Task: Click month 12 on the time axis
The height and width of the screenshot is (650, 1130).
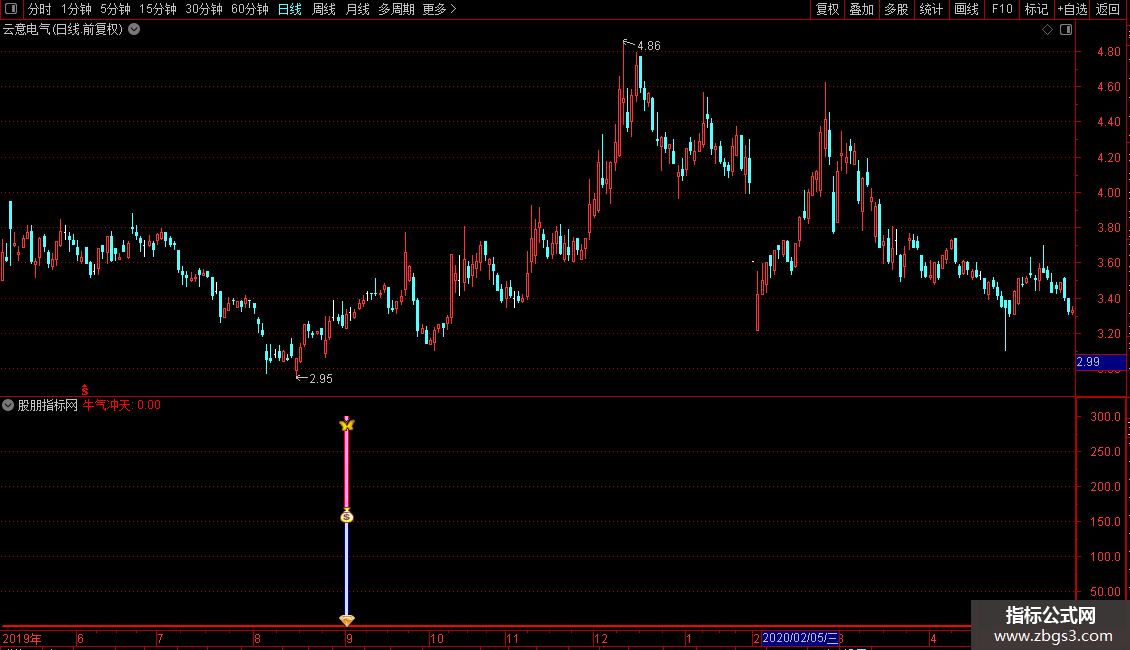Action: [x=601, y=638]
